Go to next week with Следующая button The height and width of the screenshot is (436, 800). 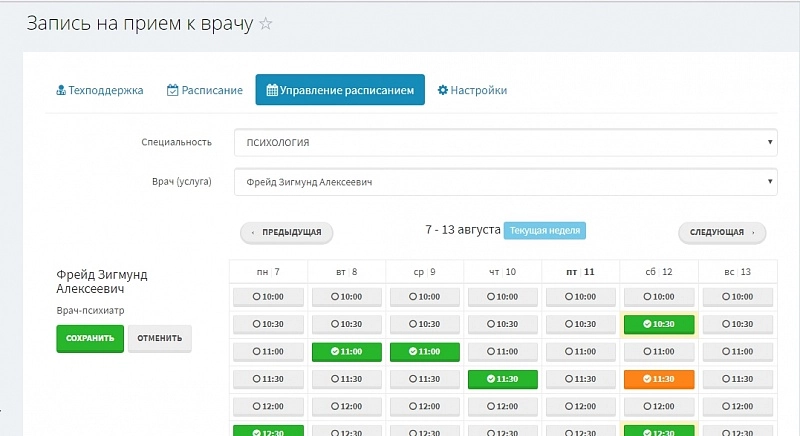point(722,232)
